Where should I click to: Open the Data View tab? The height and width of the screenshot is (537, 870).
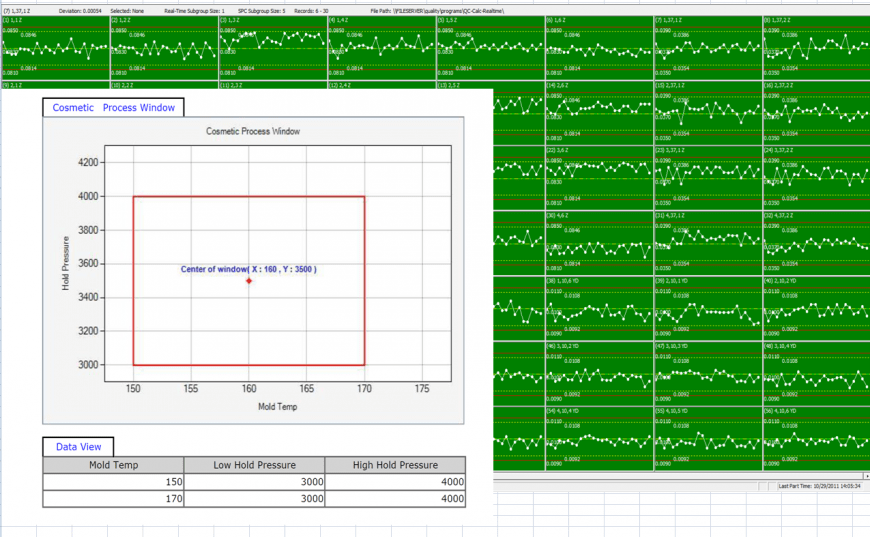click(x=78, y=447)
